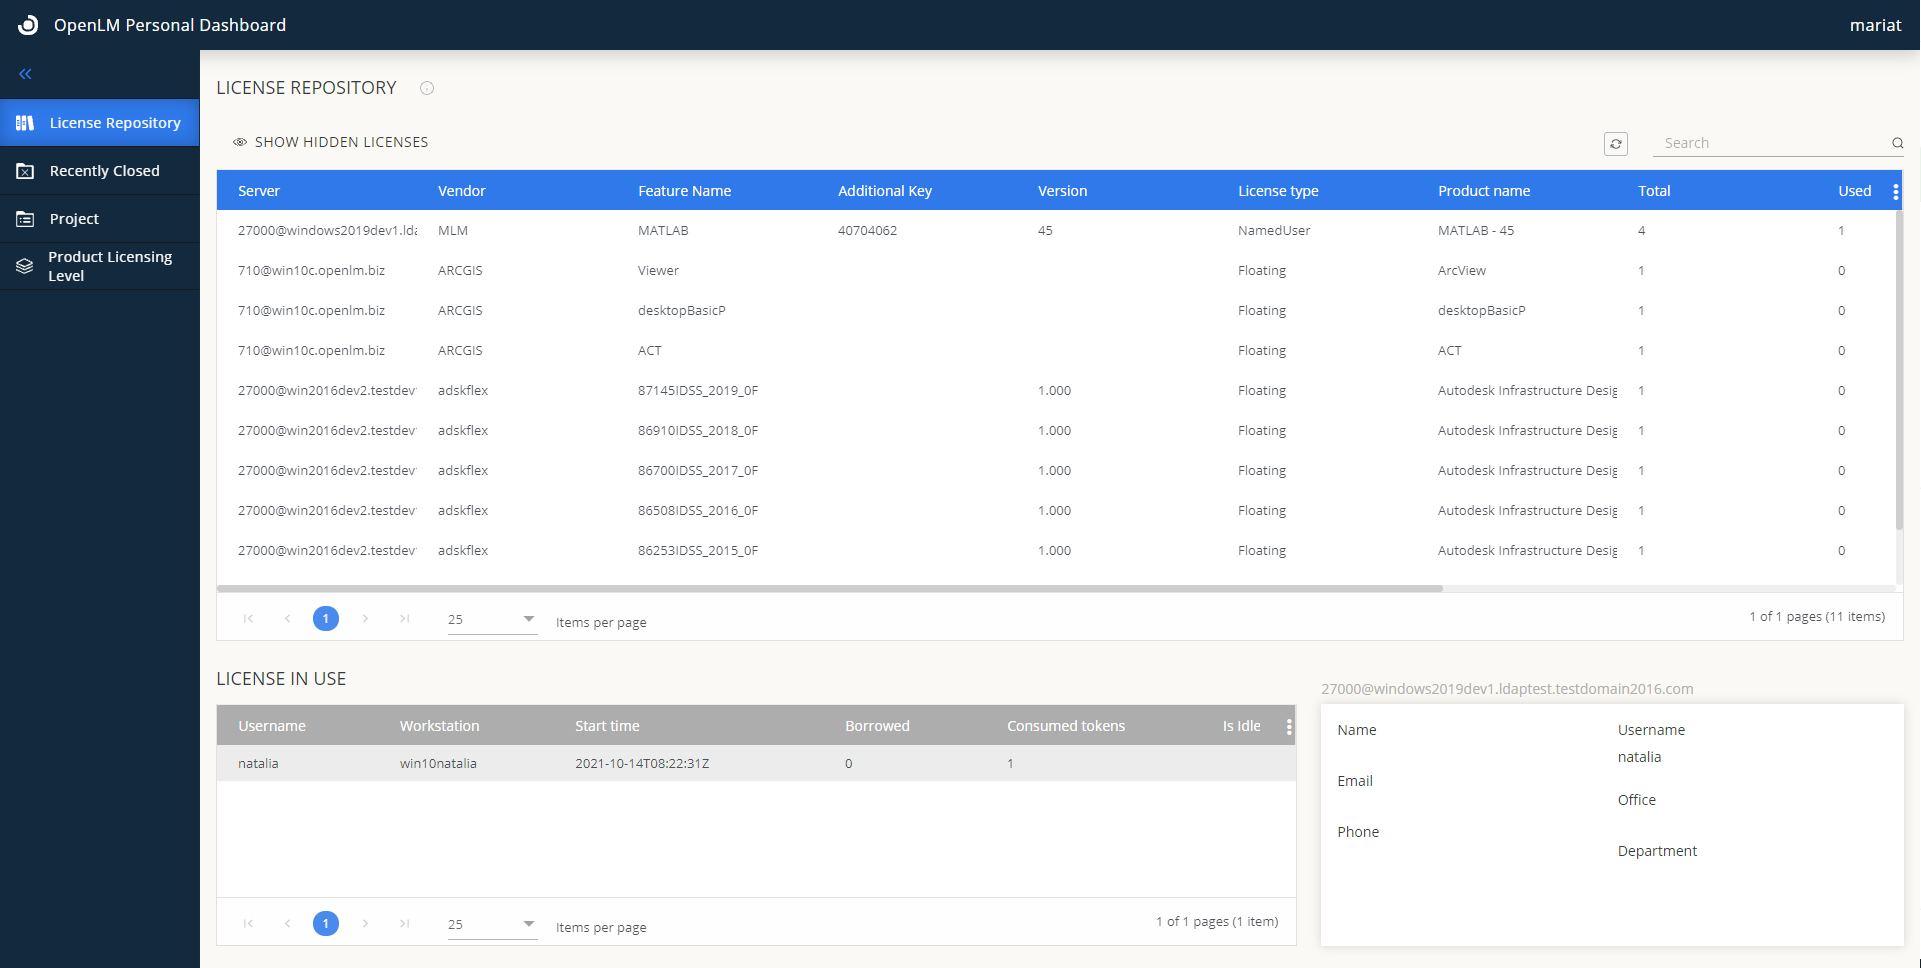Select the MATLAB license row
Screen dimensions: 1921x968
(x=663, y=231)
